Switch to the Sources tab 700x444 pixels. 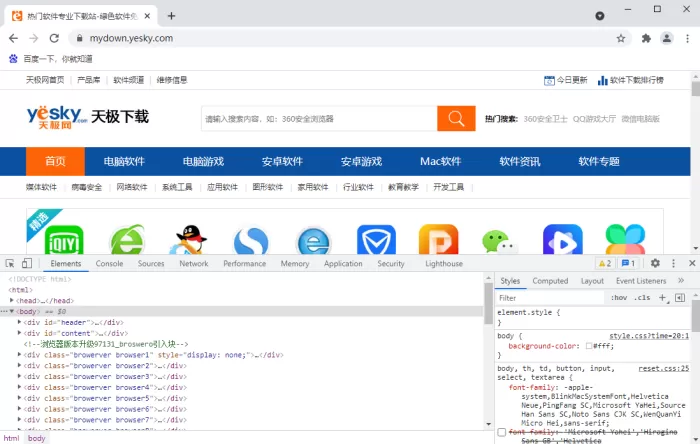(x=151, y=264)
